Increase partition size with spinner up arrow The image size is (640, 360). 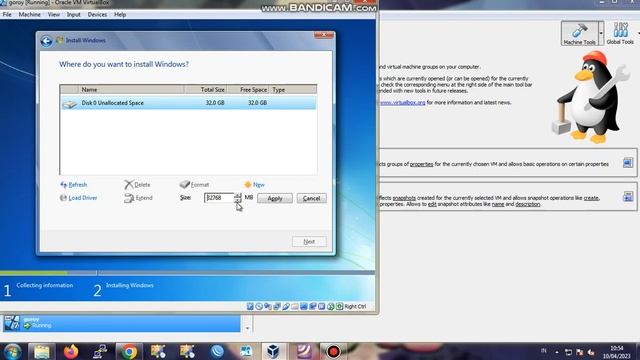(238, 196)
